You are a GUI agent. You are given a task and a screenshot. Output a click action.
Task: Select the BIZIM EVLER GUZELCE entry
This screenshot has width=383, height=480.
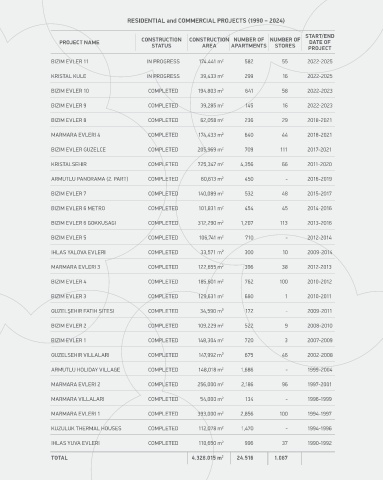tap(78, 150)
